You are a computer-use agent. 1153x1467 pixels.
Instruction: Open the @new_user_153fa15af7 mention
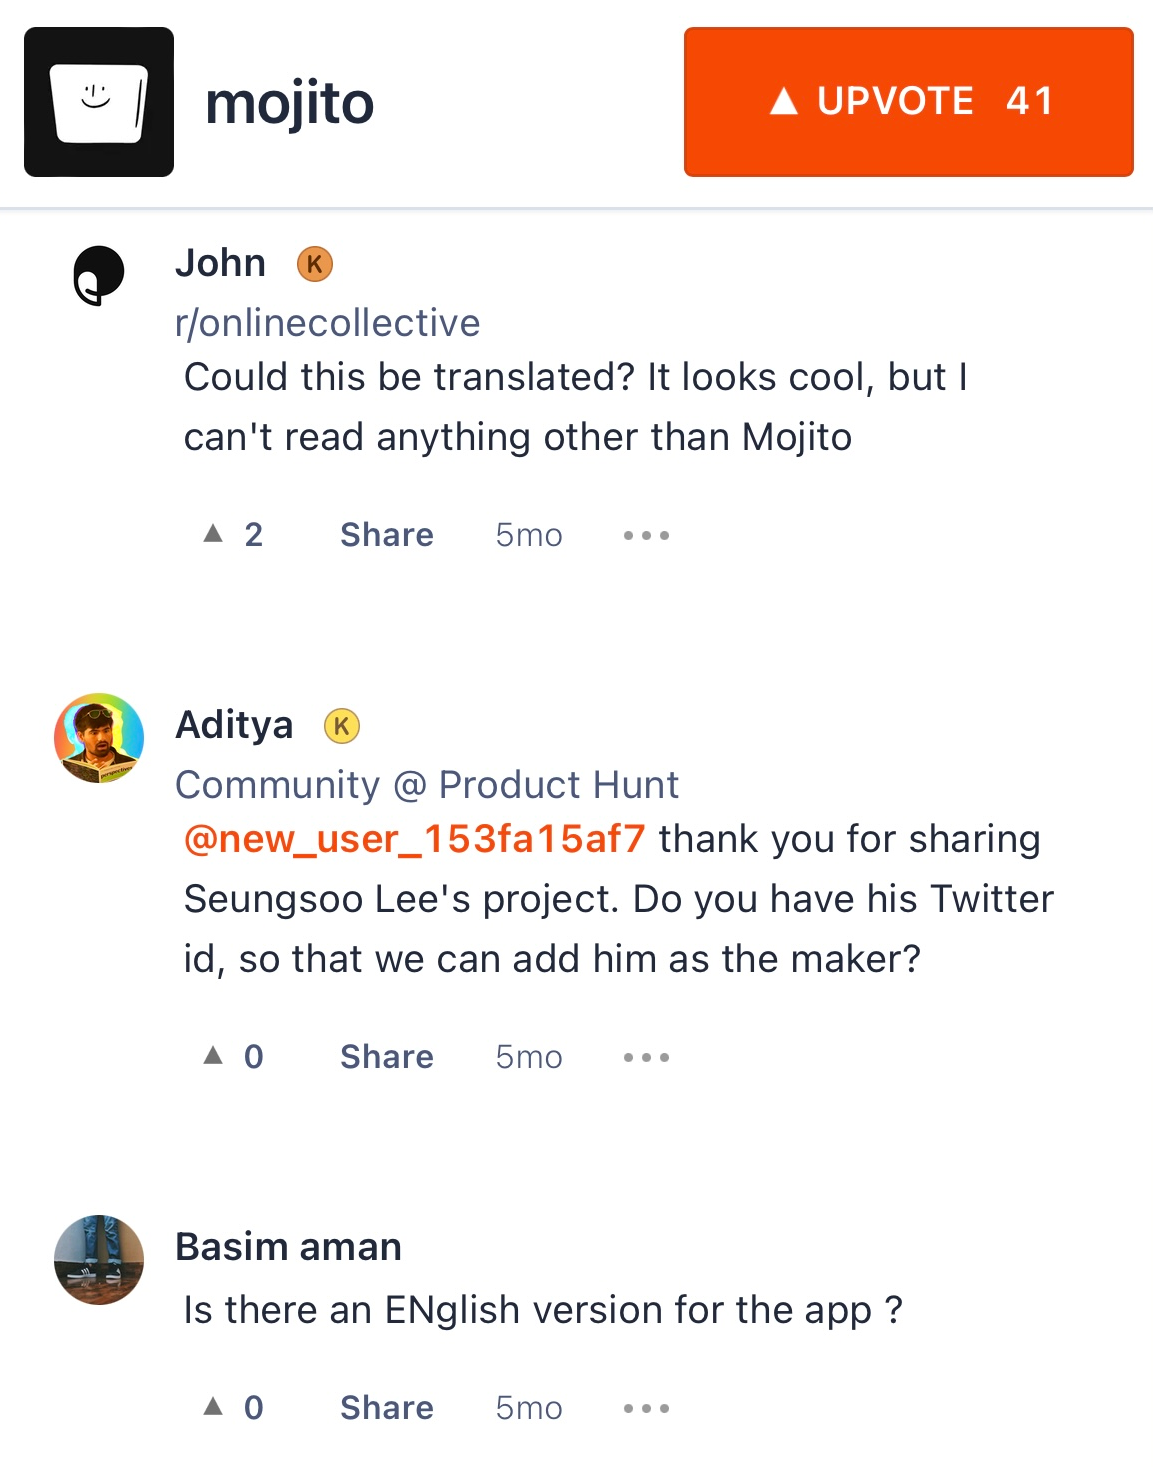pyautogui.click(x=415, y=839)
